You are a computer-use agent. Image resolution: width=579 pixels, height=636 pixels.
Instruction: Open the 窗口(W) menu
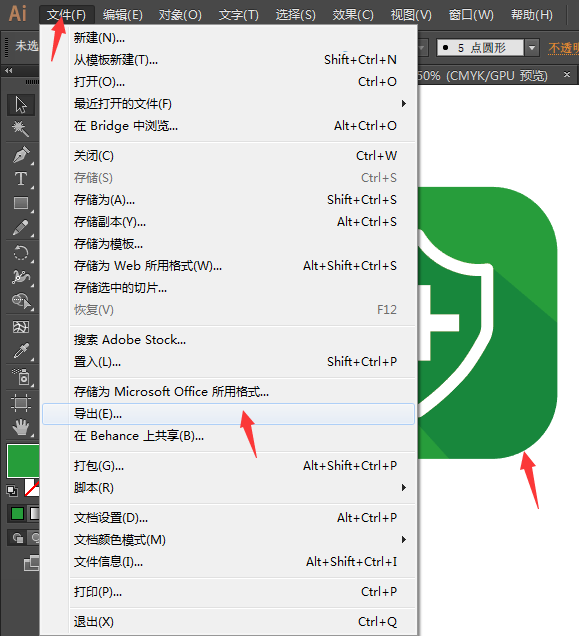click(471, 15)
